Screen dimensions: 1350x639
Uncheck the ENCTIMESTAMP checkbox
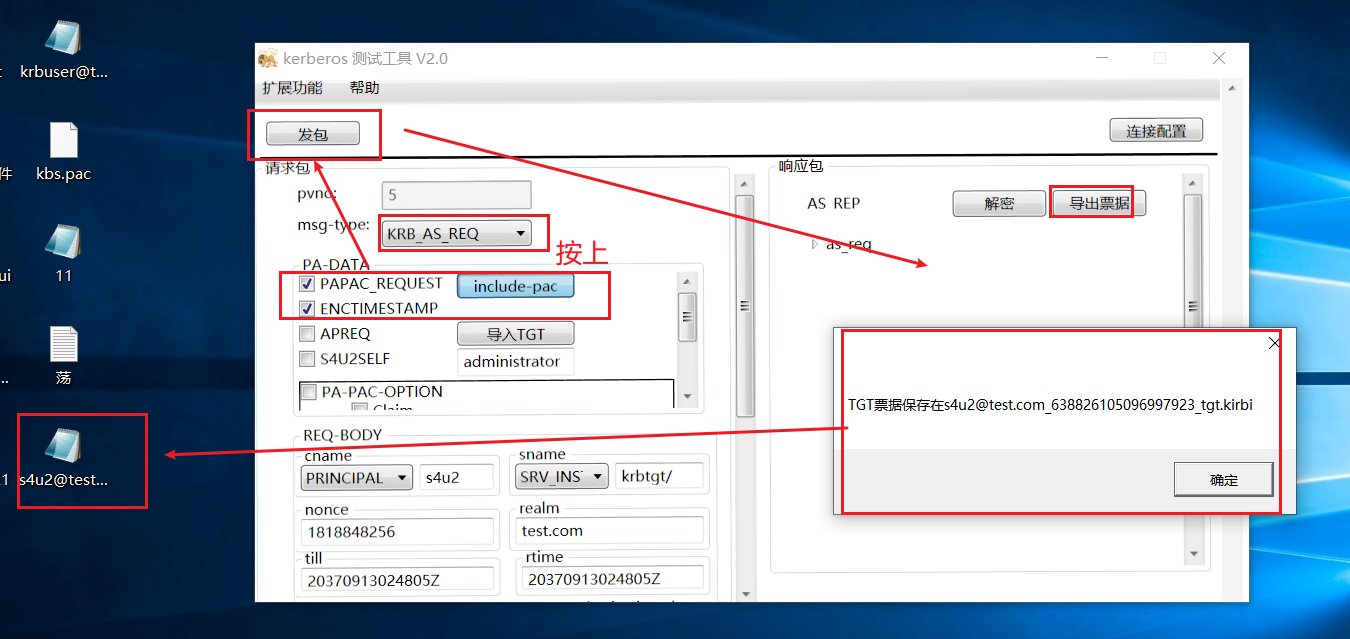pos(308,309)
